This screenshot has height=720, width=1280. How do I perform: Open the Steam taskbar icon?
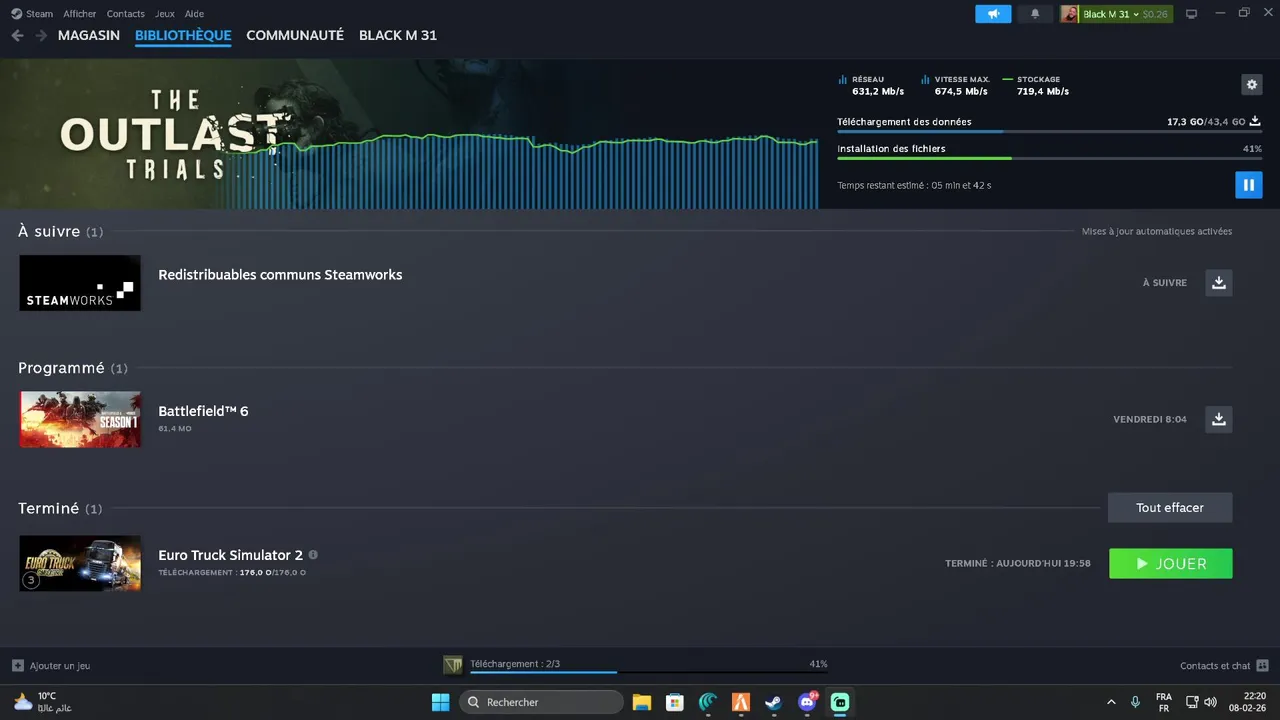[774, 702]
